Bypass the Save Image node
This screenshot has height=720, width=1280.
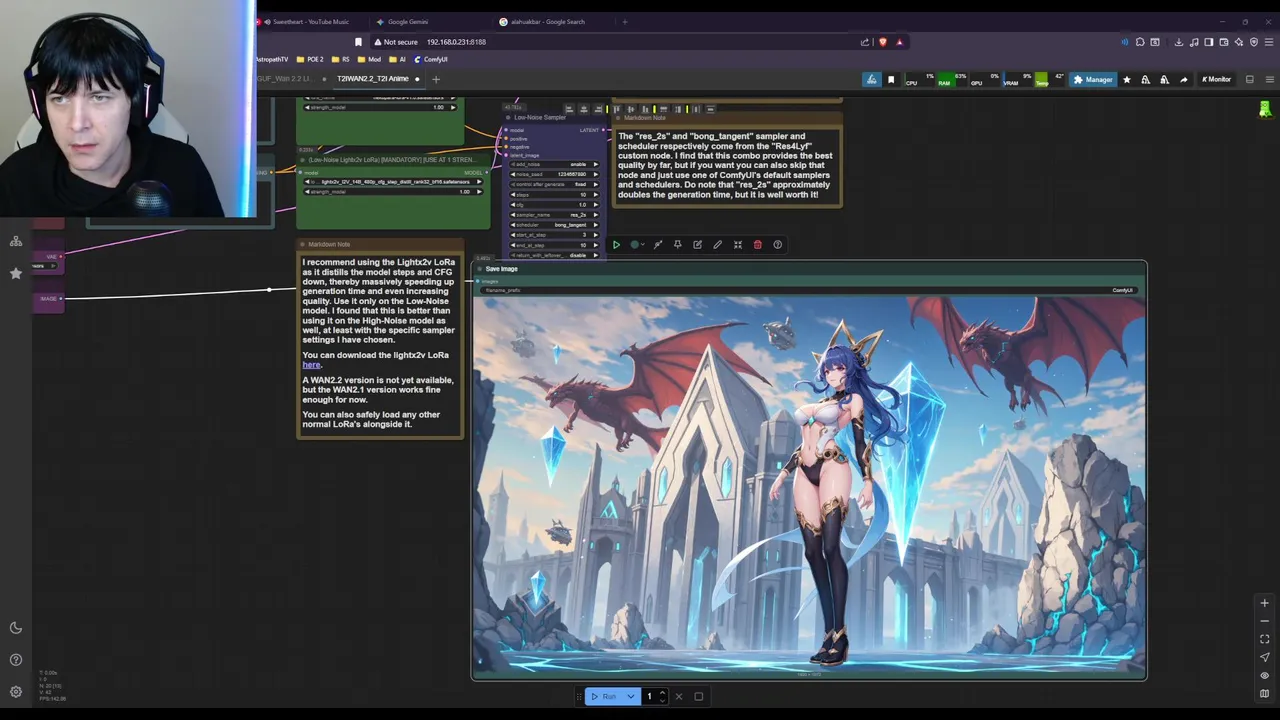[x=658, y=245]
